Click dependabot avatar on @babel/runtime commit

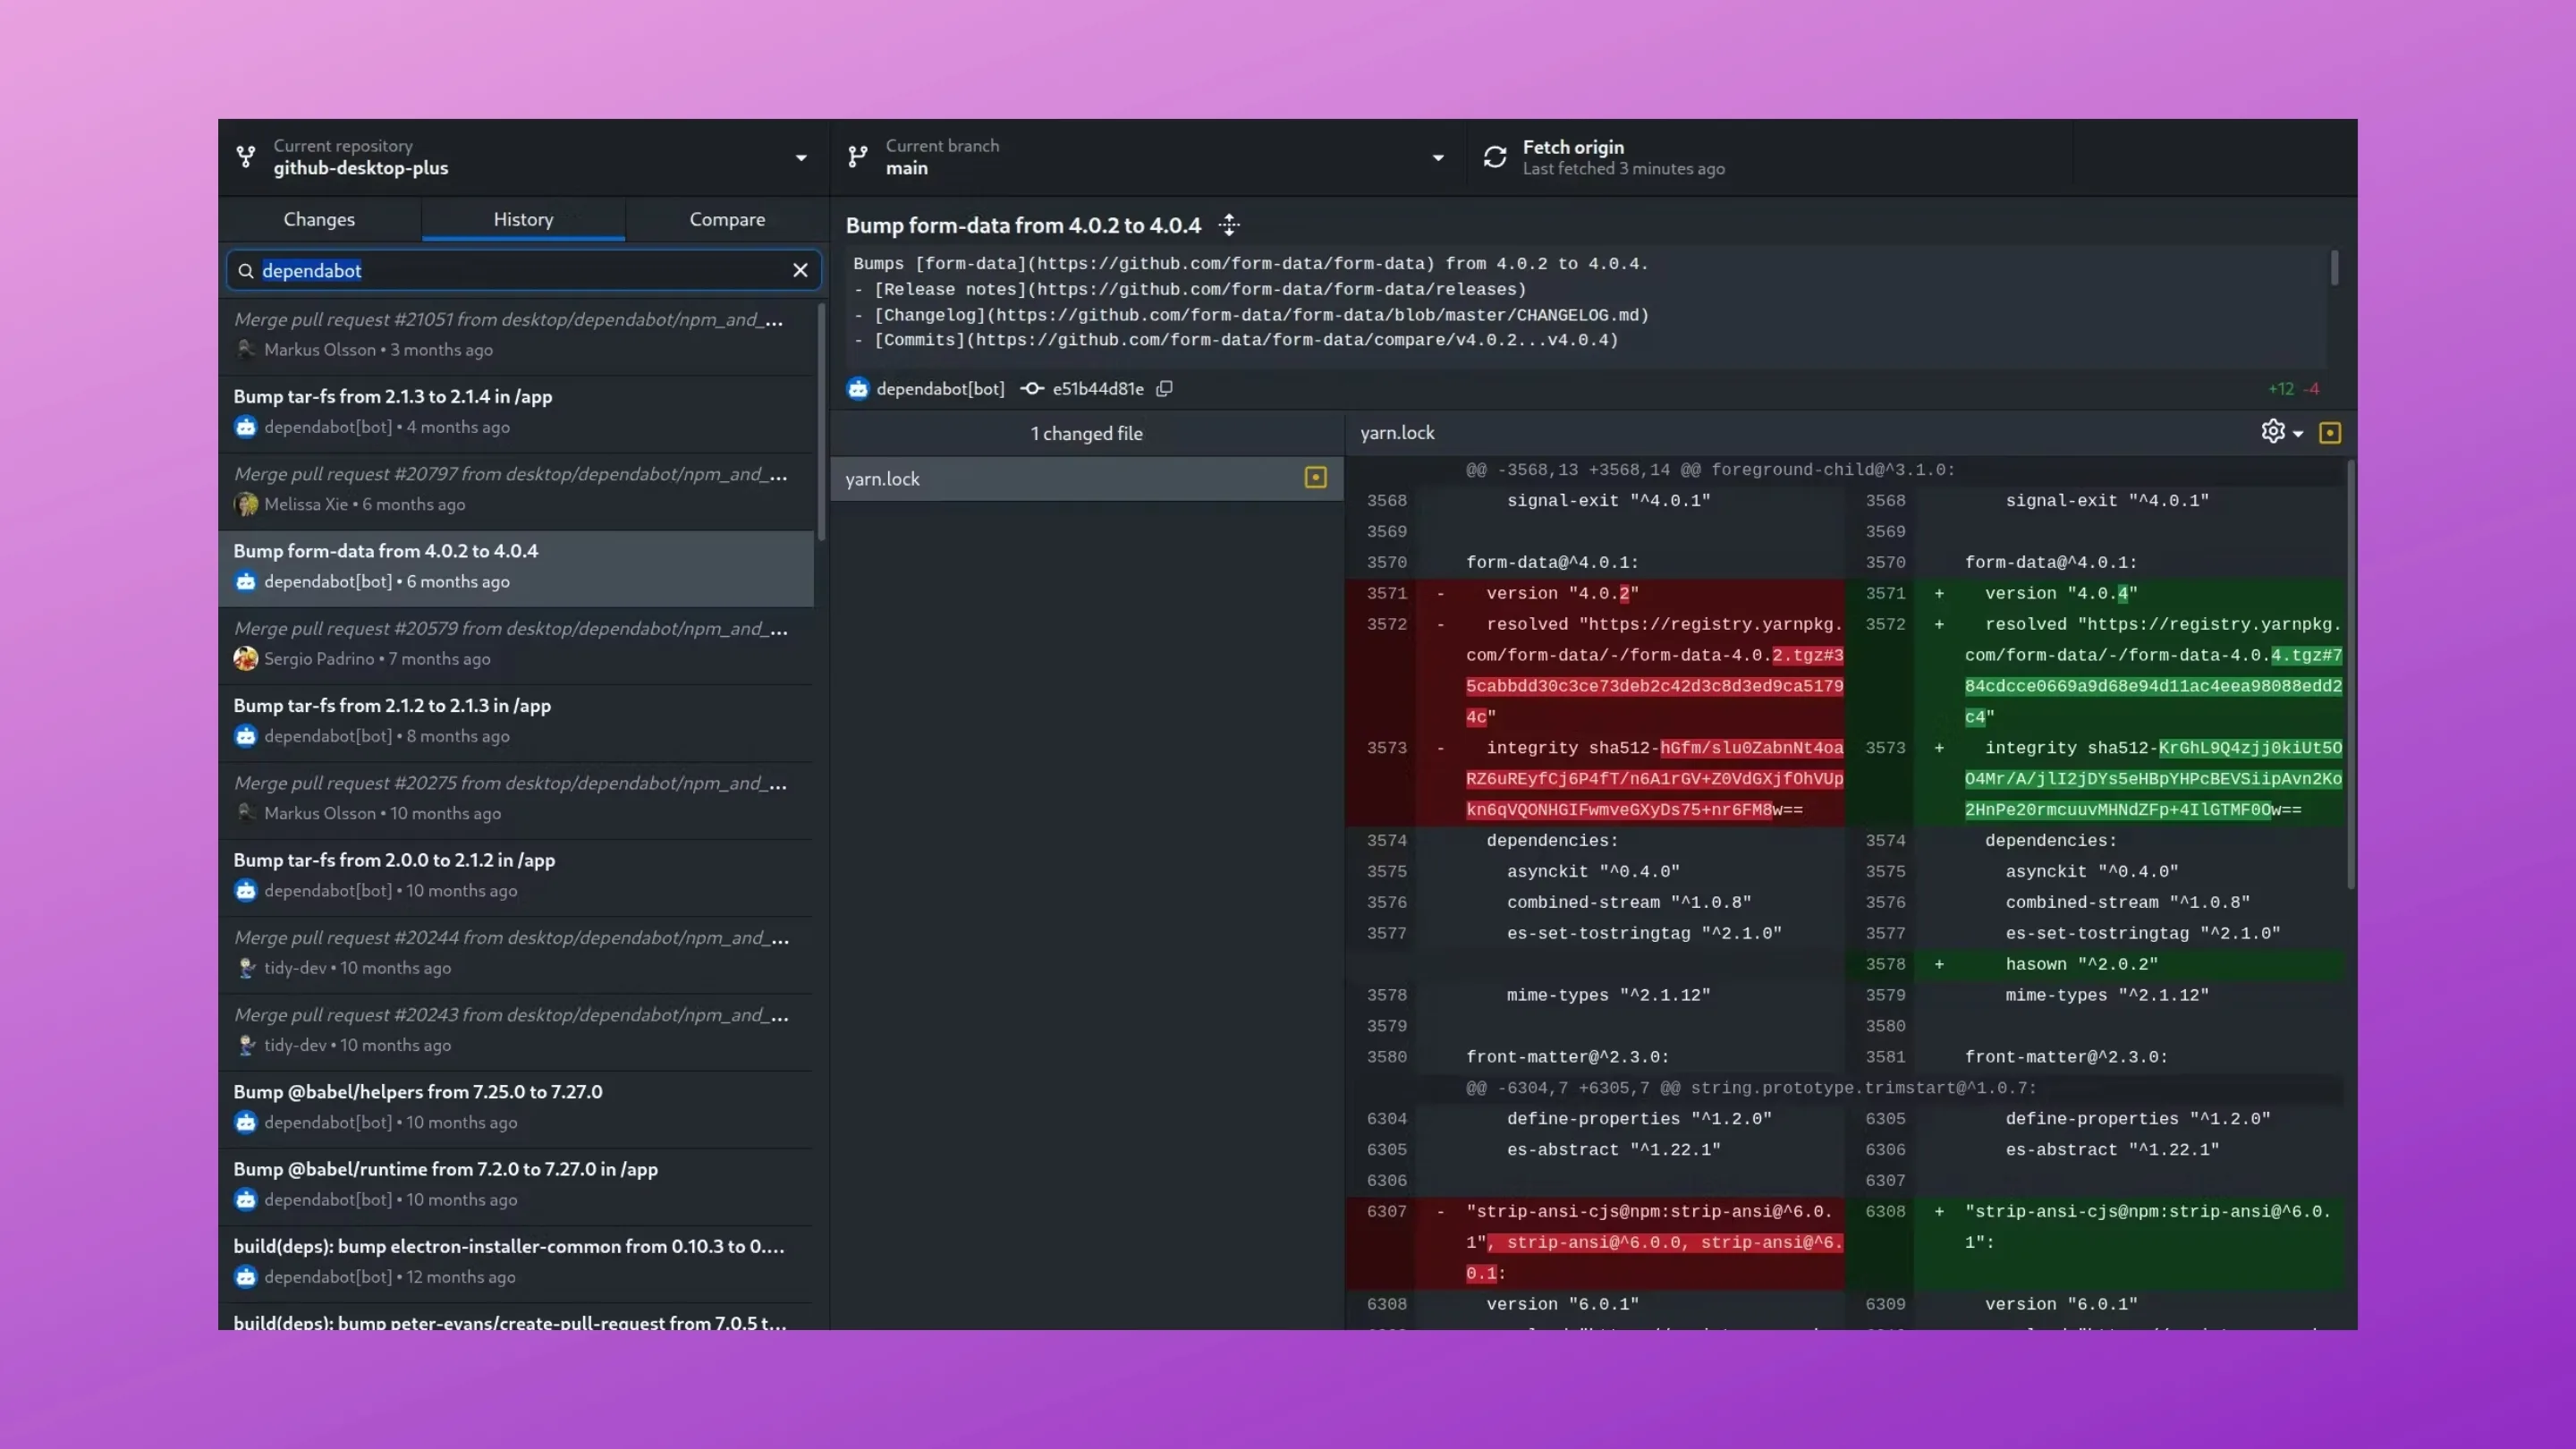point(246,1200)
